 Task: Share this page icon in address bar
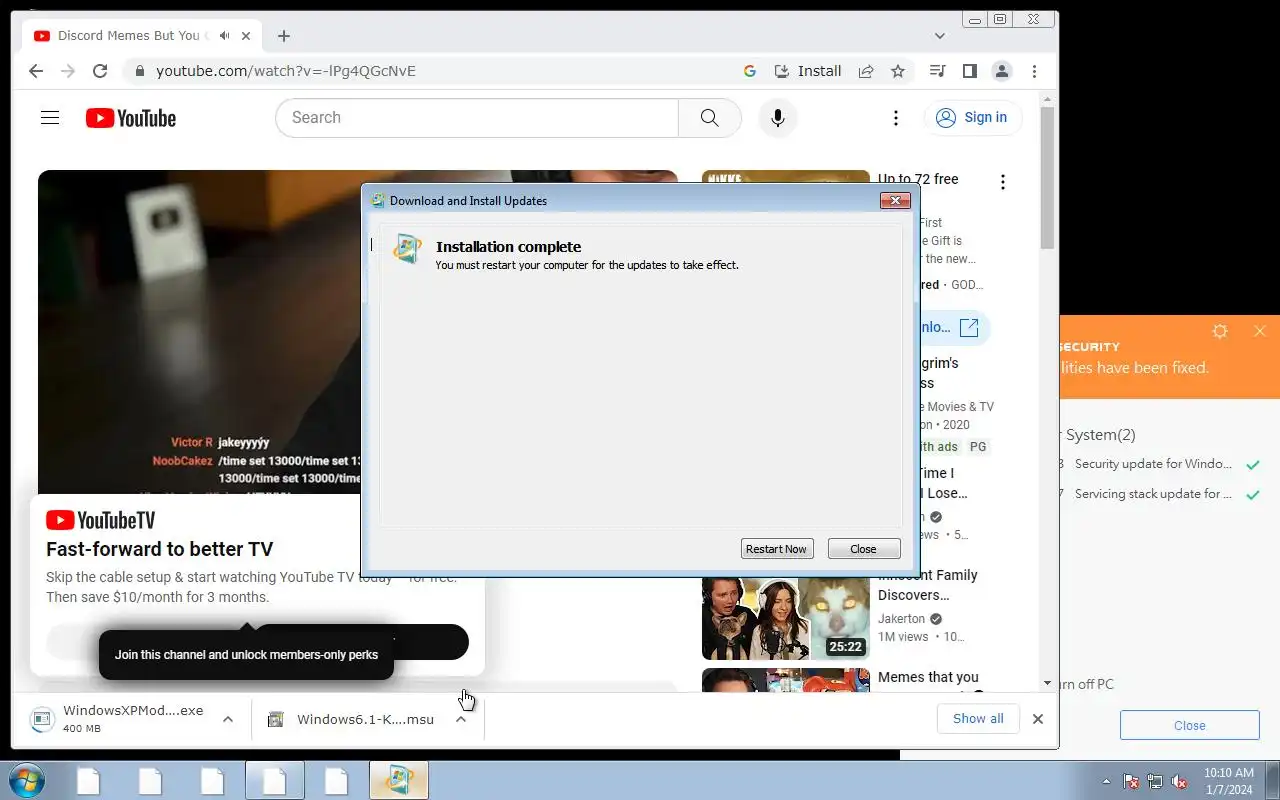[x=866, y=71]
